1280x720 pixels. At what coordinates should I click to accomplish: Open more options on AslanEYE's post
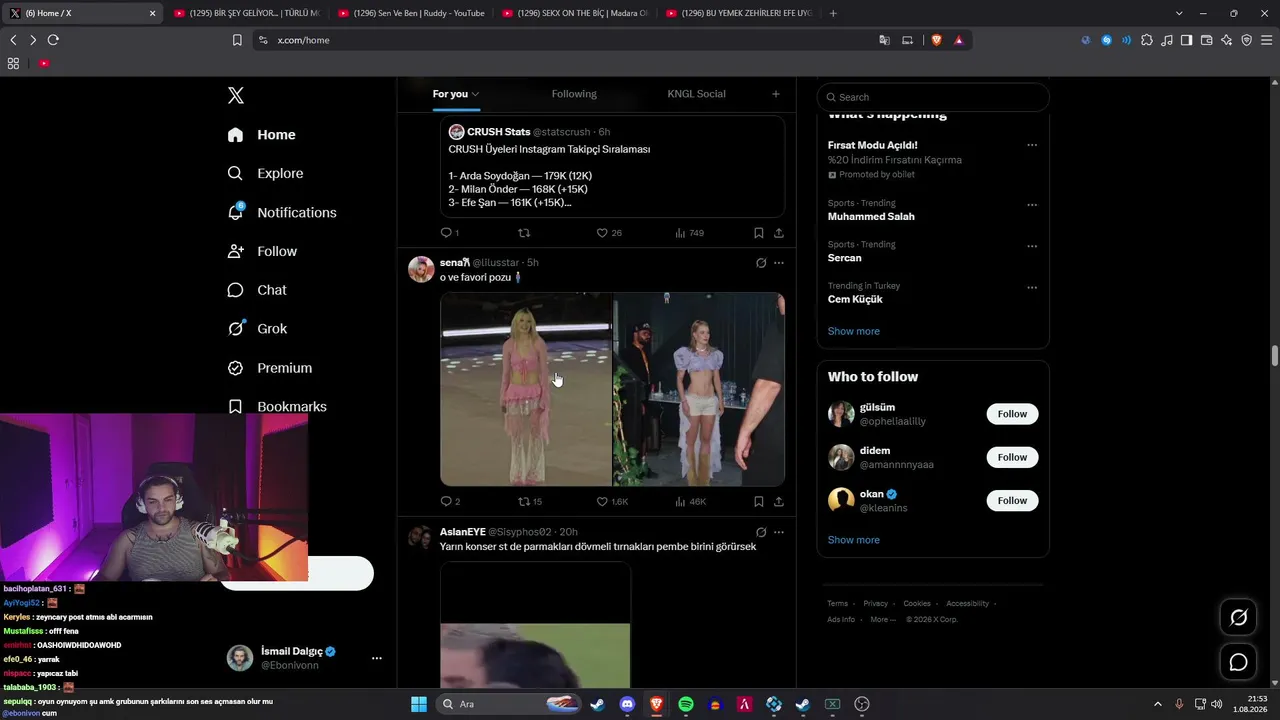tap(779, 532)
